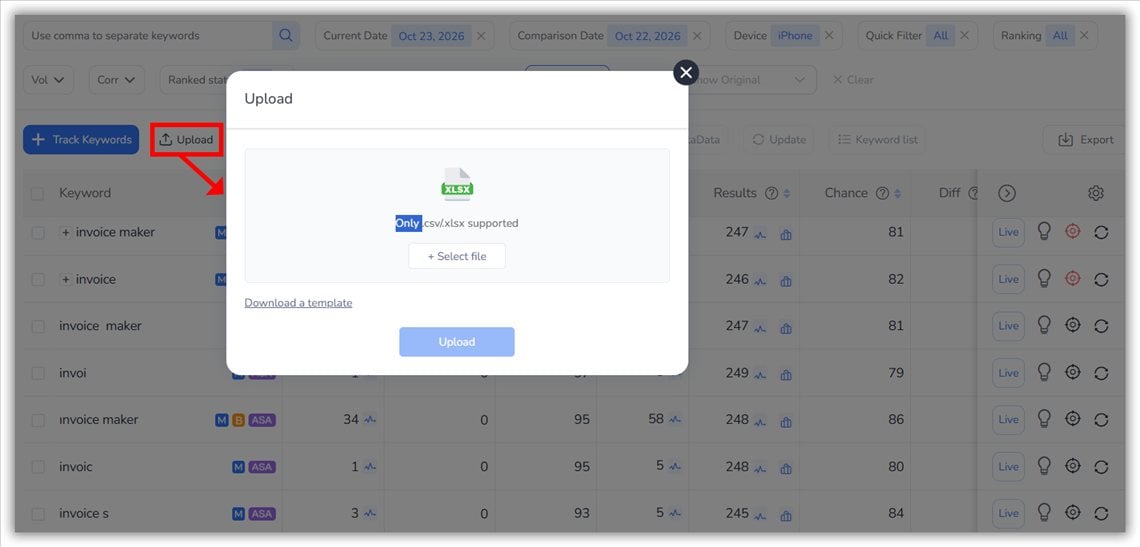Image resolution: width=1140 pixels, height=547 pixels.
Task: Remove the Current Date filter with its X
Action: (481, 36)
